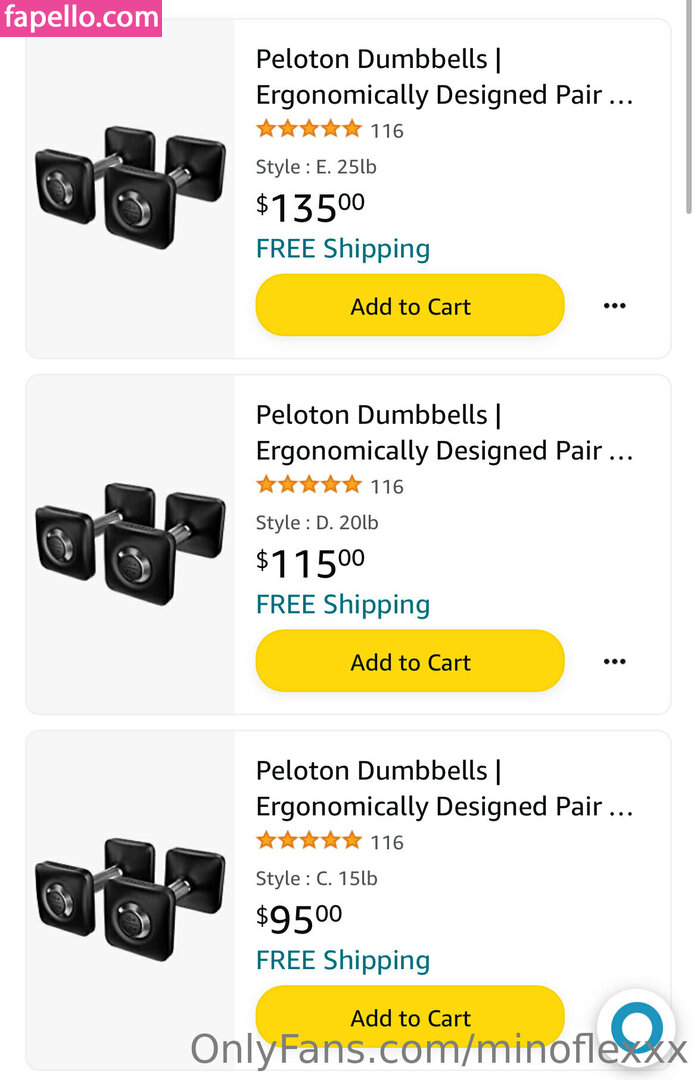This screenshot has width=697, height=1080.
Task: Open the 15lb Peloton Dumbbells product image
Action: (130, 899)
